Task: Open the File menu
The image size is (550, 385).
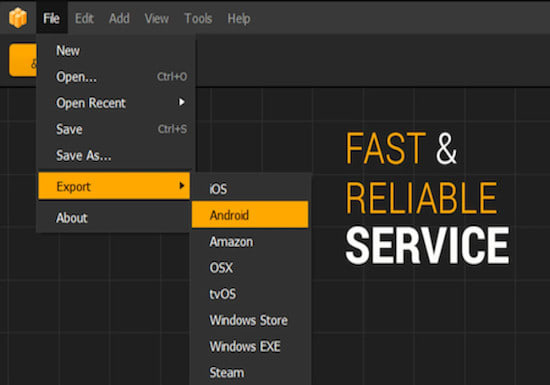Action: (52, 18)
